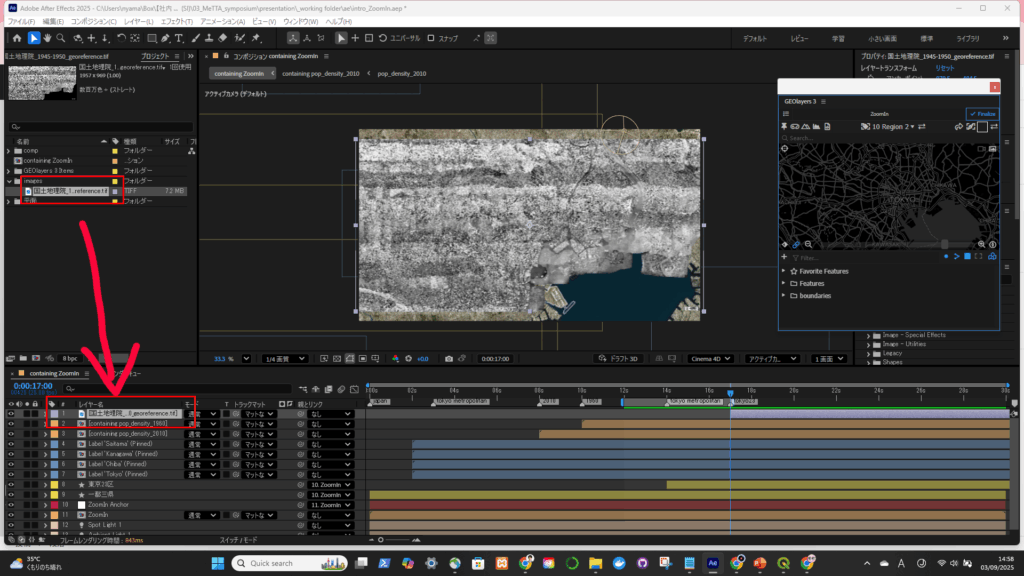Select the Pen tool
The height and width of the screenshot is (576, 1024).
[166, 38]
